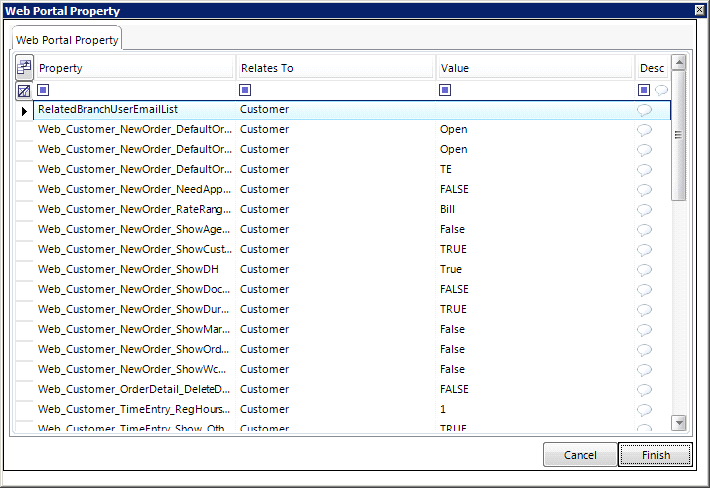Screen dimensions: 710x488
Task: Sort by the Property column header
Action: 135,68
